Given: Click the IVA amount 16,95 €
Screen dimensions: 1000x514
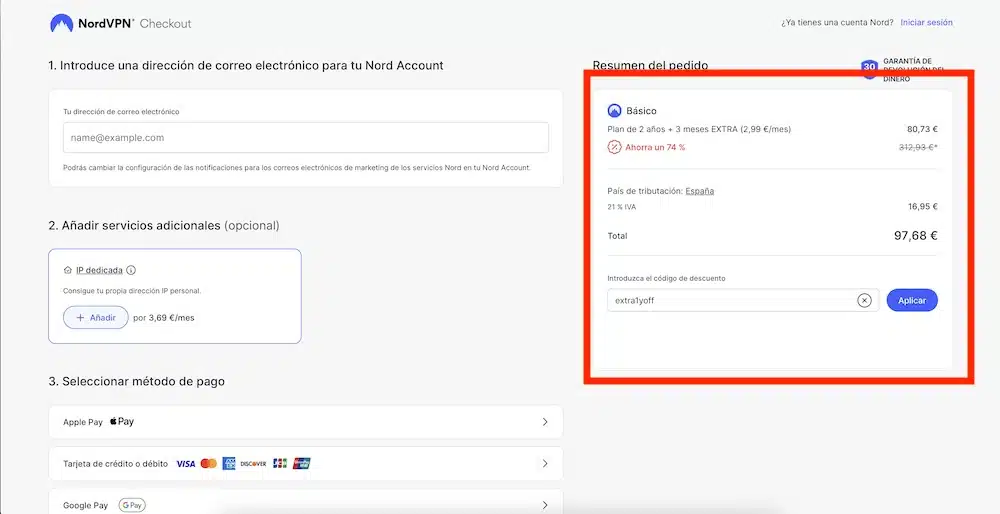Looking at the screenshot, I should (922, 207).
